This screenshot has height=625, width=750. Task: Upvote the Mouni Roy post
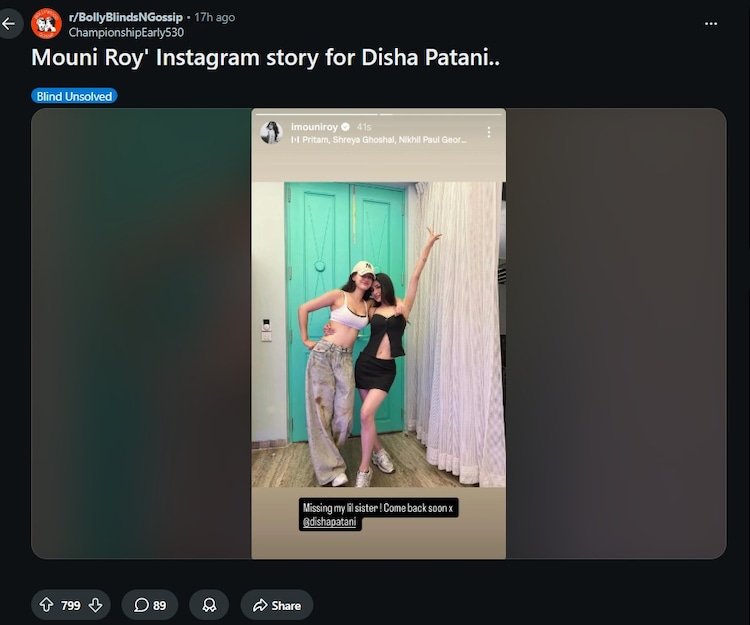pos(46,605)
